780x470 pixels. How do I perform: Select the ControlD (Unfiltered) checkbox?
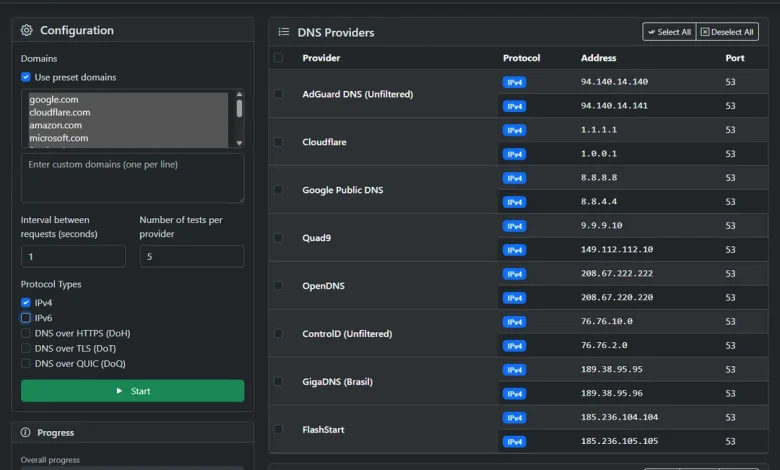tap(279, 333)
